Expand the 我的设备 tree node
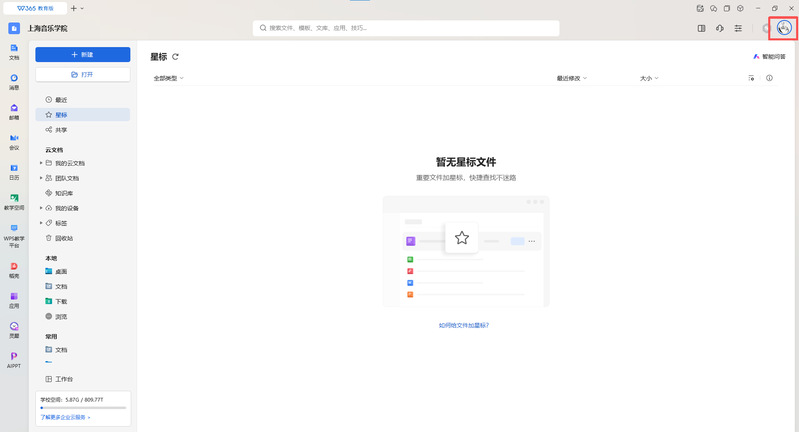The image size is (799, 432). tap(41, 208)
